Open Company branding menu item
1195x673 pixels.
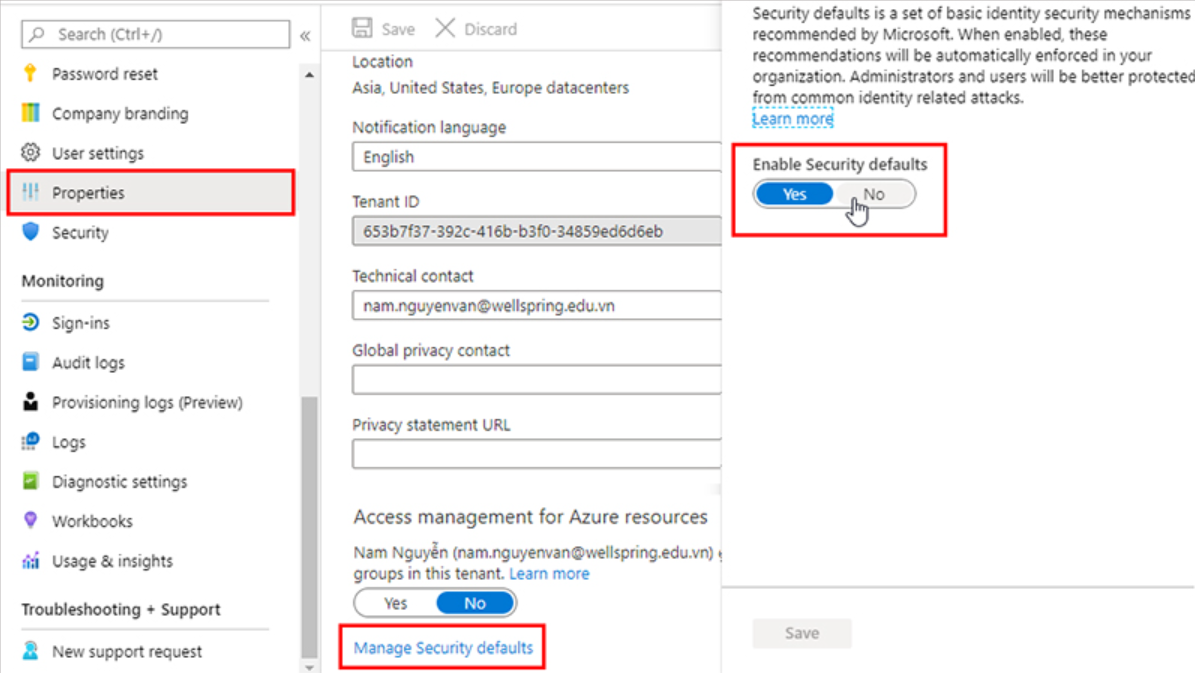tap(120, 114)
